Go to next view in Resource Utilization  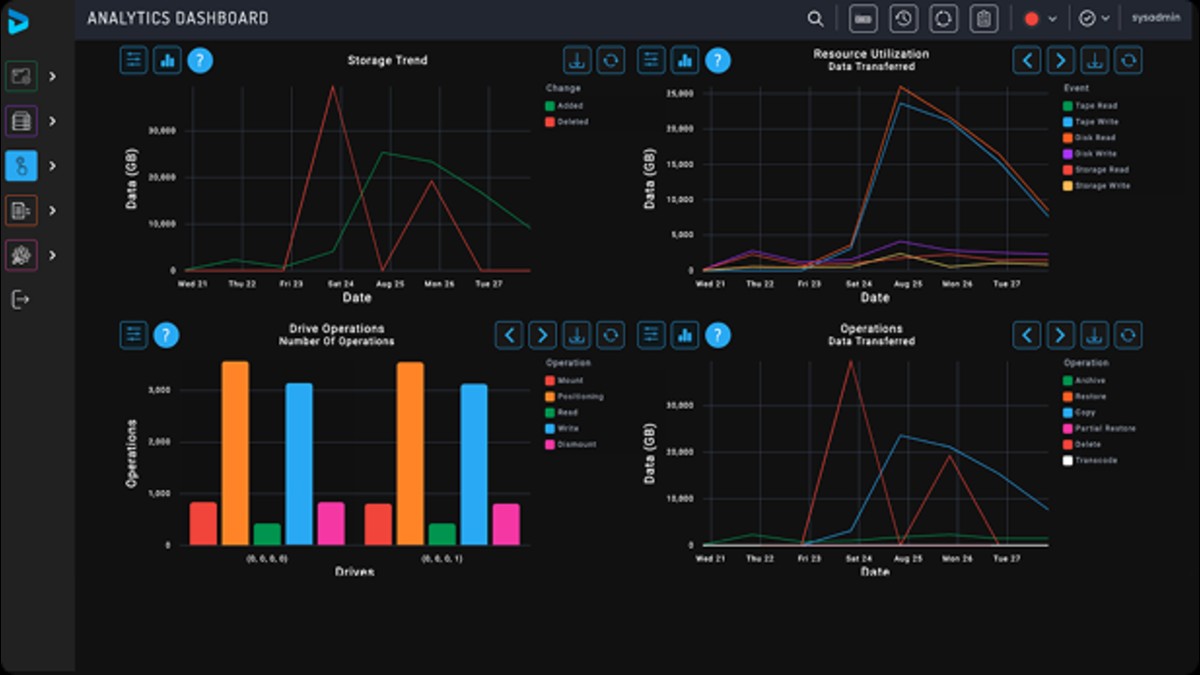pyautogui.click(x=1061, y=60)
